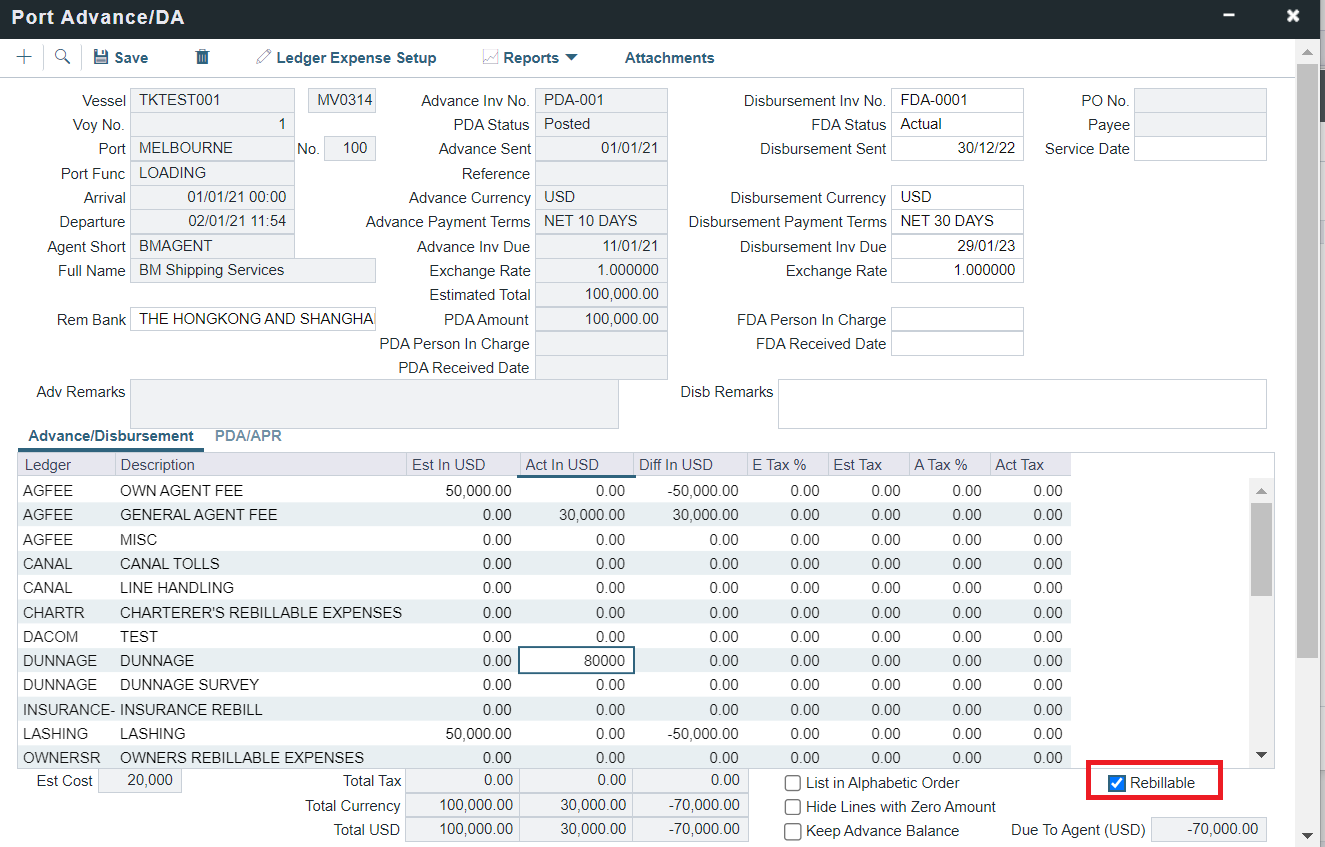Uncheck the Rebillable checkbox
The height and width of the screenshot is (847, 1325).
1117,783
